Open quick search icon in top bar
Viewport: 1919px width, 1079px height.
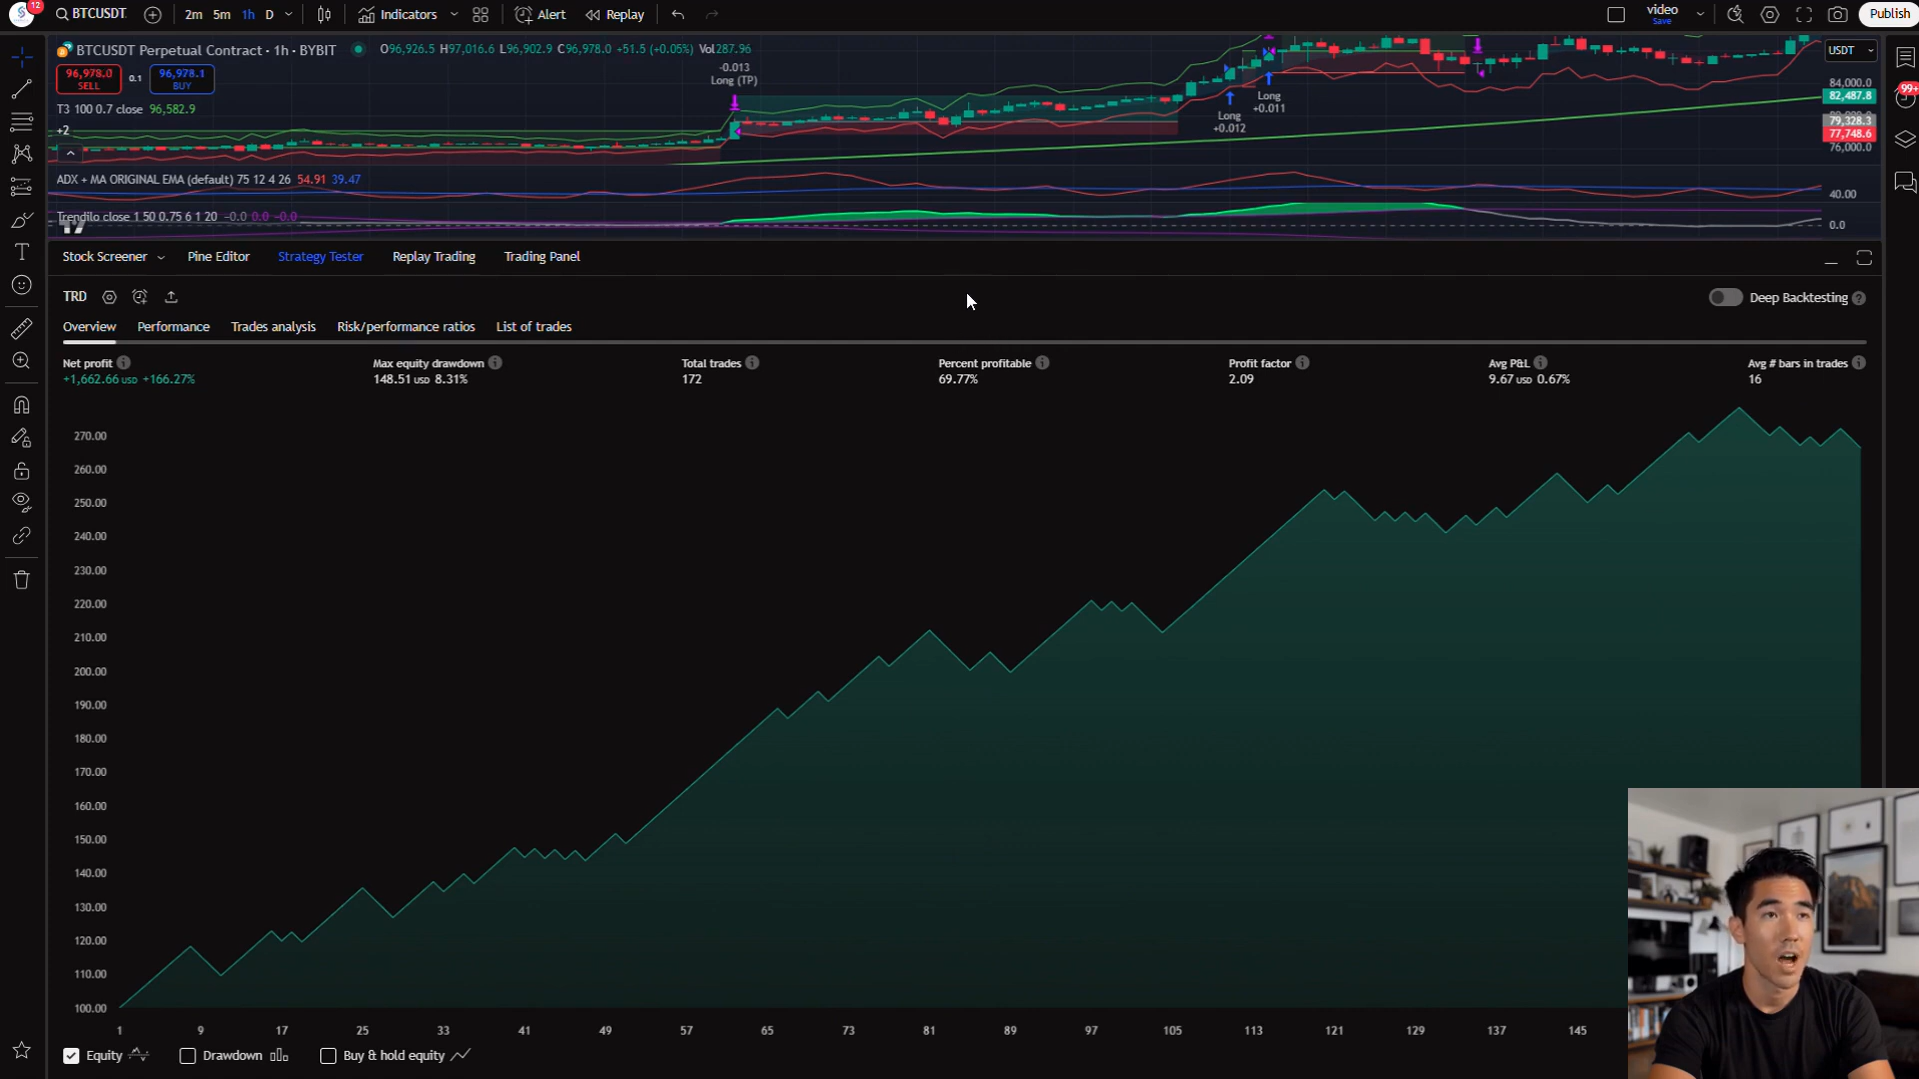[1735, 14]
